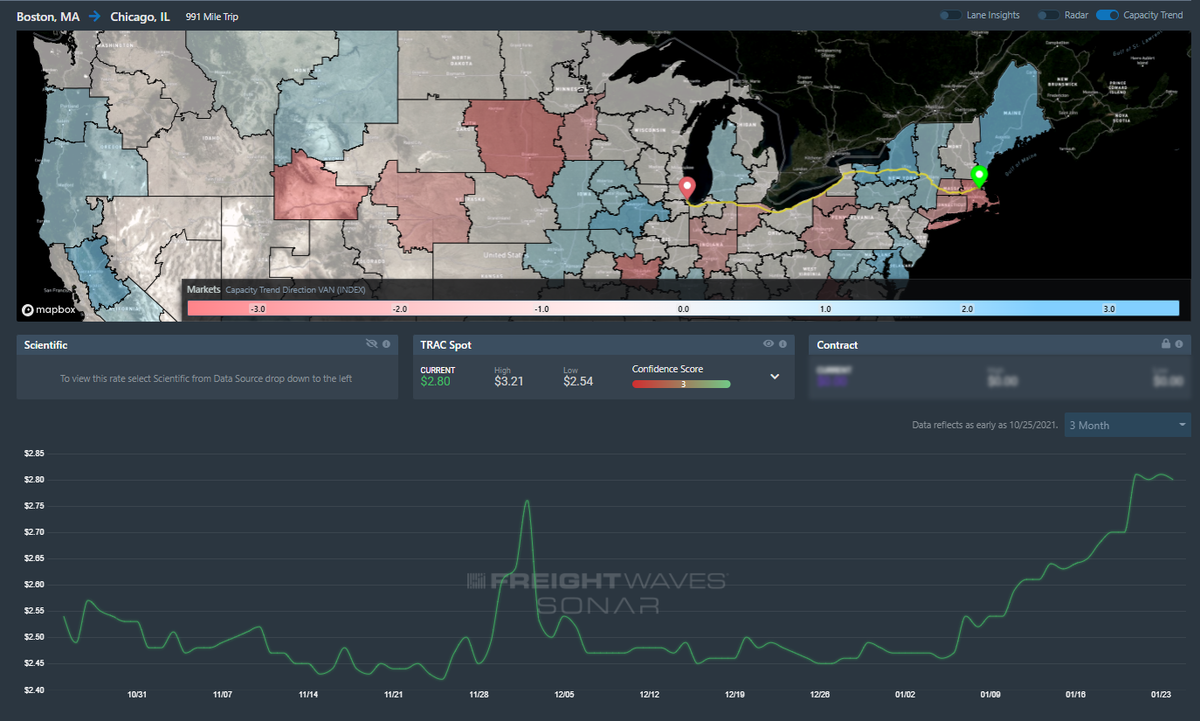Open the 3 Month time range dropdown
This screenshot has width=1200, height=721.
pyautogui.click(x=1128, y=425)
